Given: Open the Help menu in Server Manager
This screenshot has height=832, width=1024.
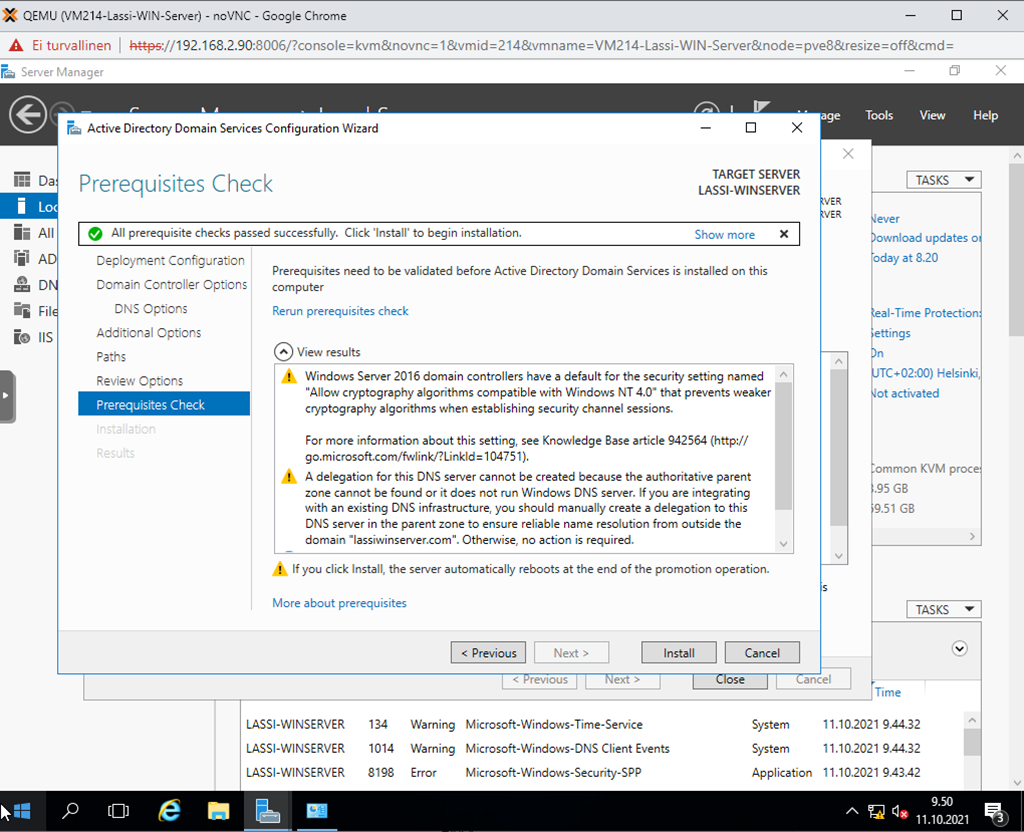Looking at the screenshot, I should click(x=985, y=115).
